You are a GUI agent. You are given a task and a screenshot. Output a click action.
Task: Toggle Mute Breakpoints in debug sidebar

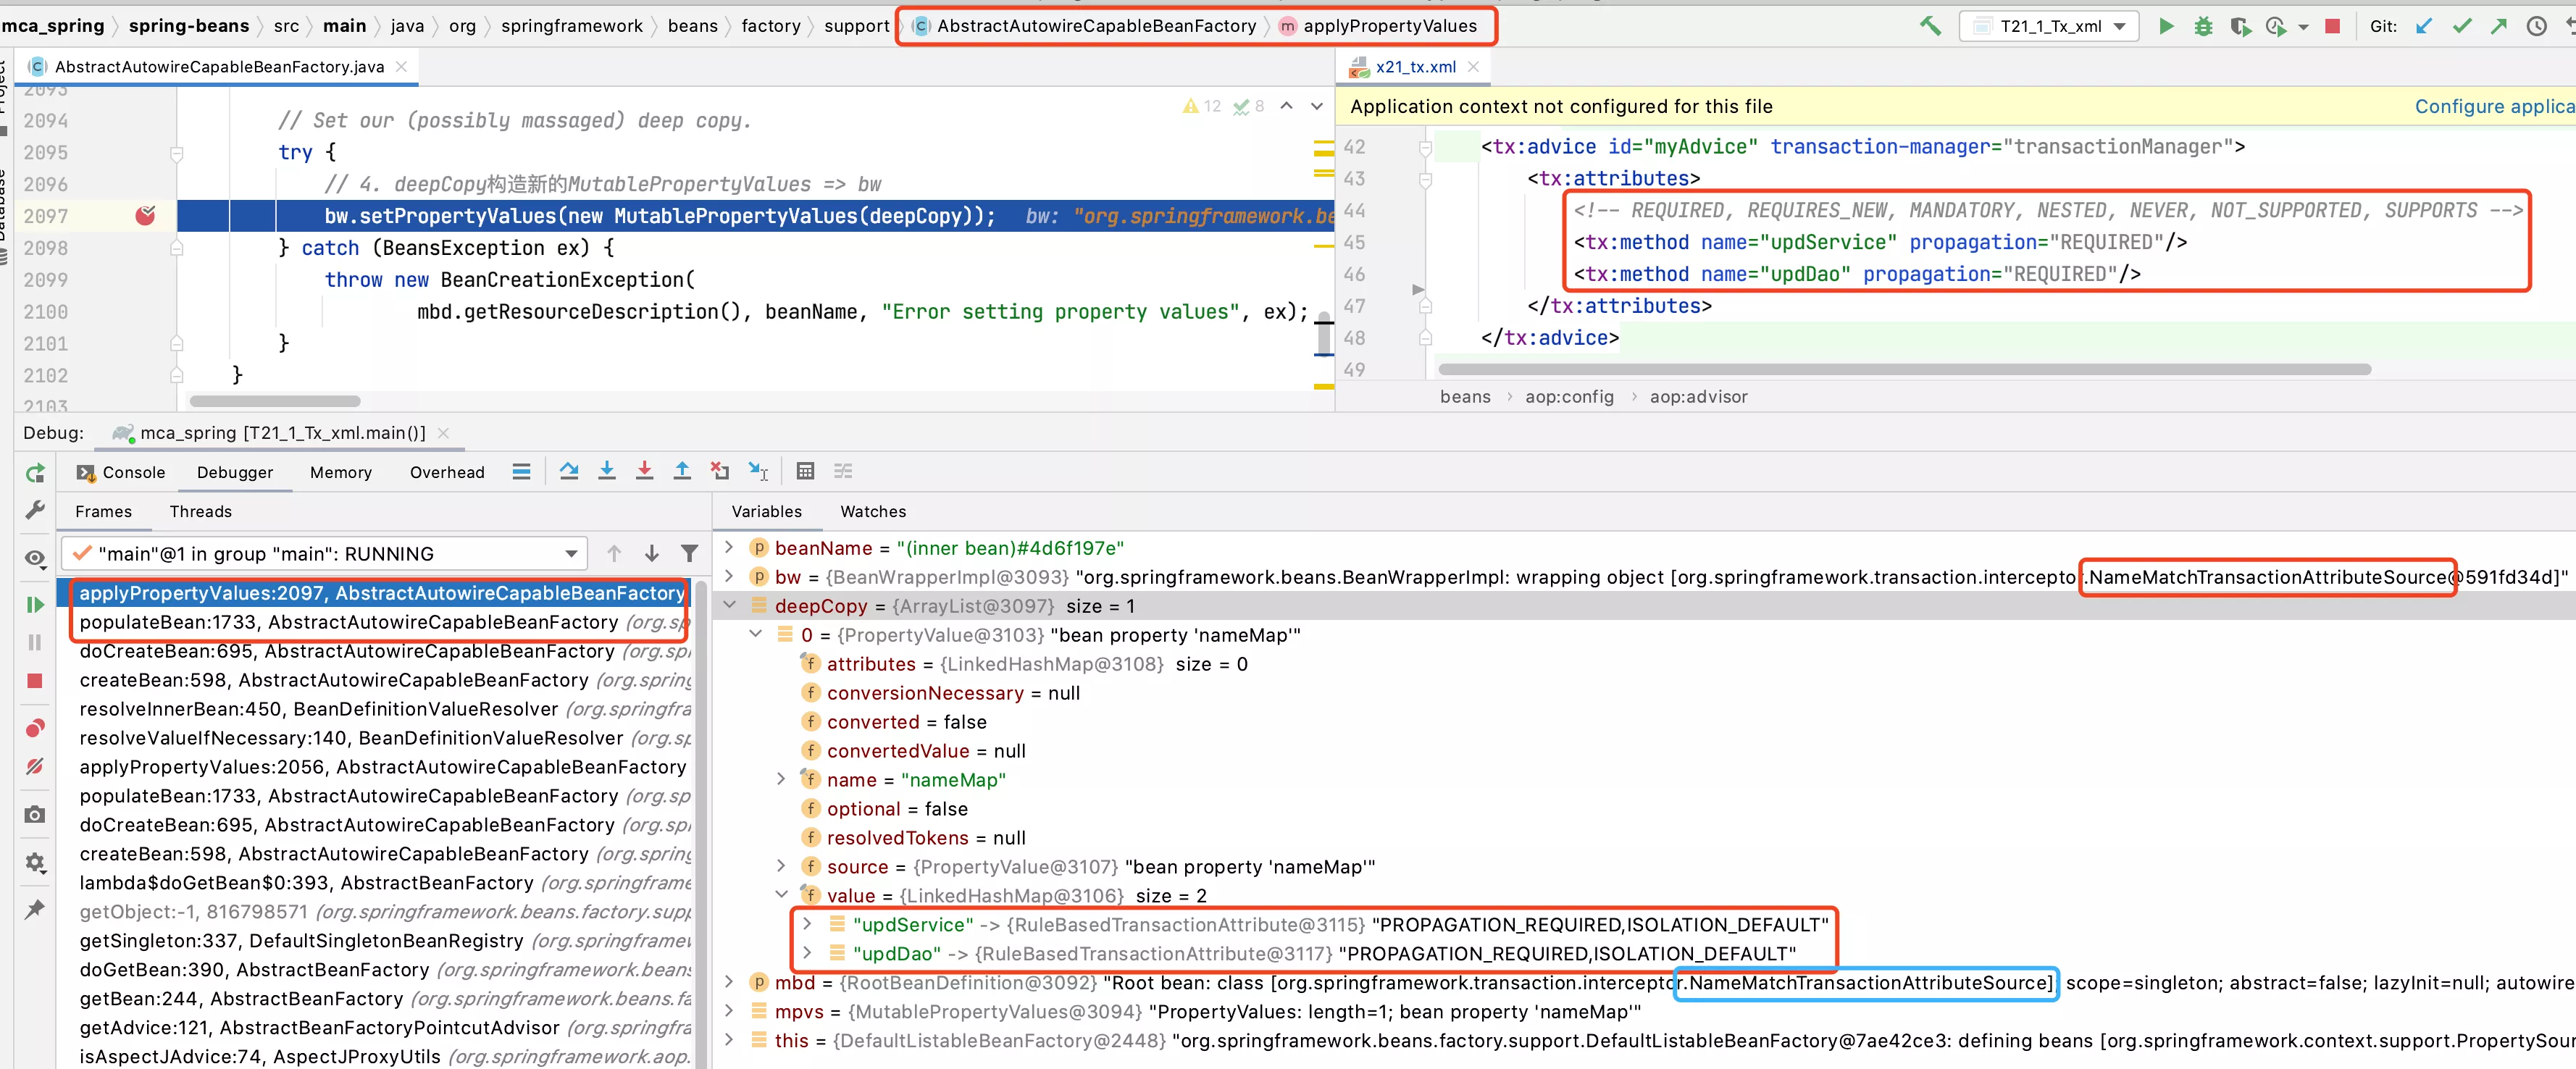35,766
